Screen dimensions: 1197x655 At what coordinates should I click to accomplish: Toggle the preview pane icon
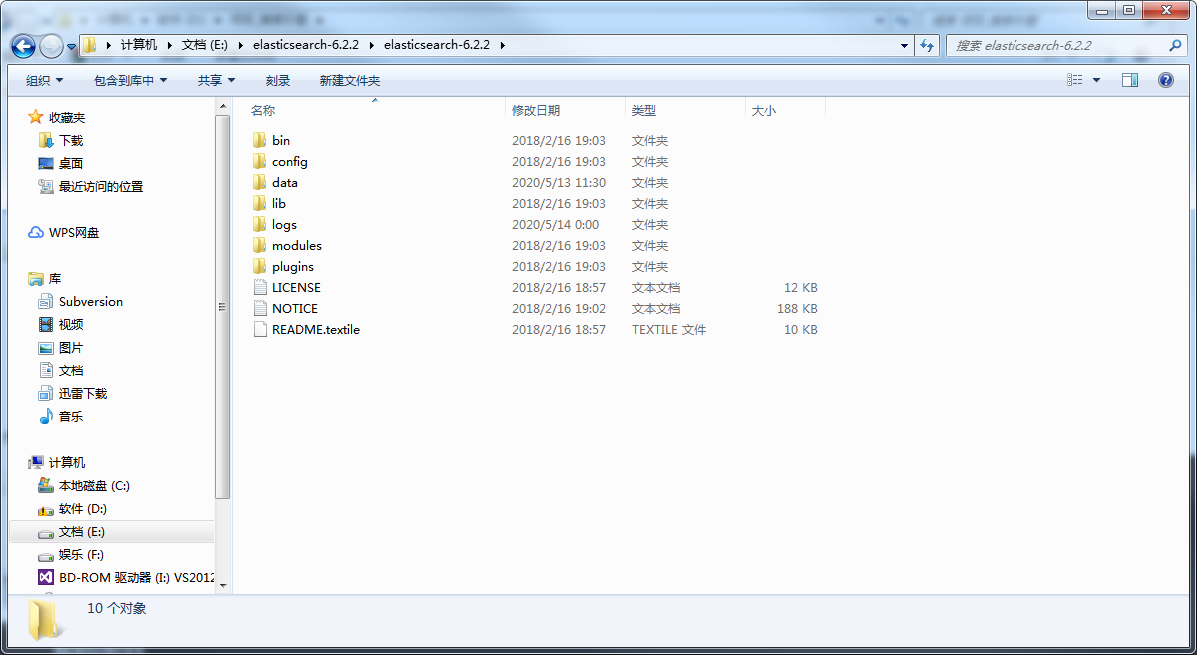click(1130, 79)
